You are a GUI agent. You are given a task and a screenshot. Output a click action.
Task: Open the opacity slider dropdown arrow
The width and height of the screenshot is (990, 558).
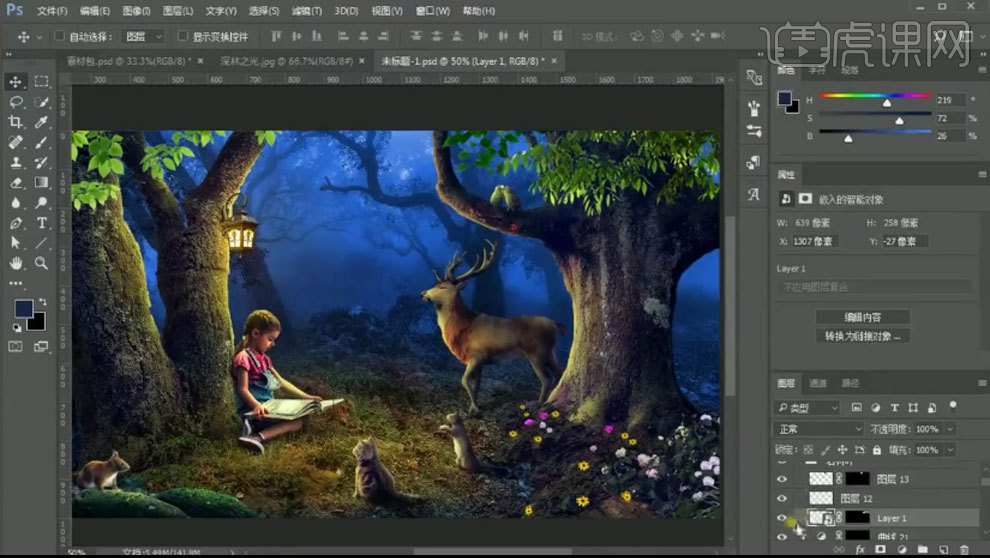[951, 429]
